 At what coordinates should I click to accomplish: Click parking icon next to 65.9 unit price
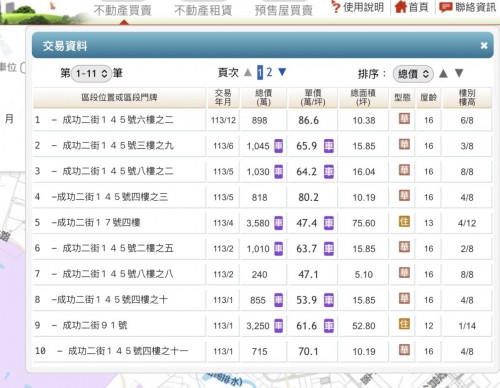tap(329, 146)
